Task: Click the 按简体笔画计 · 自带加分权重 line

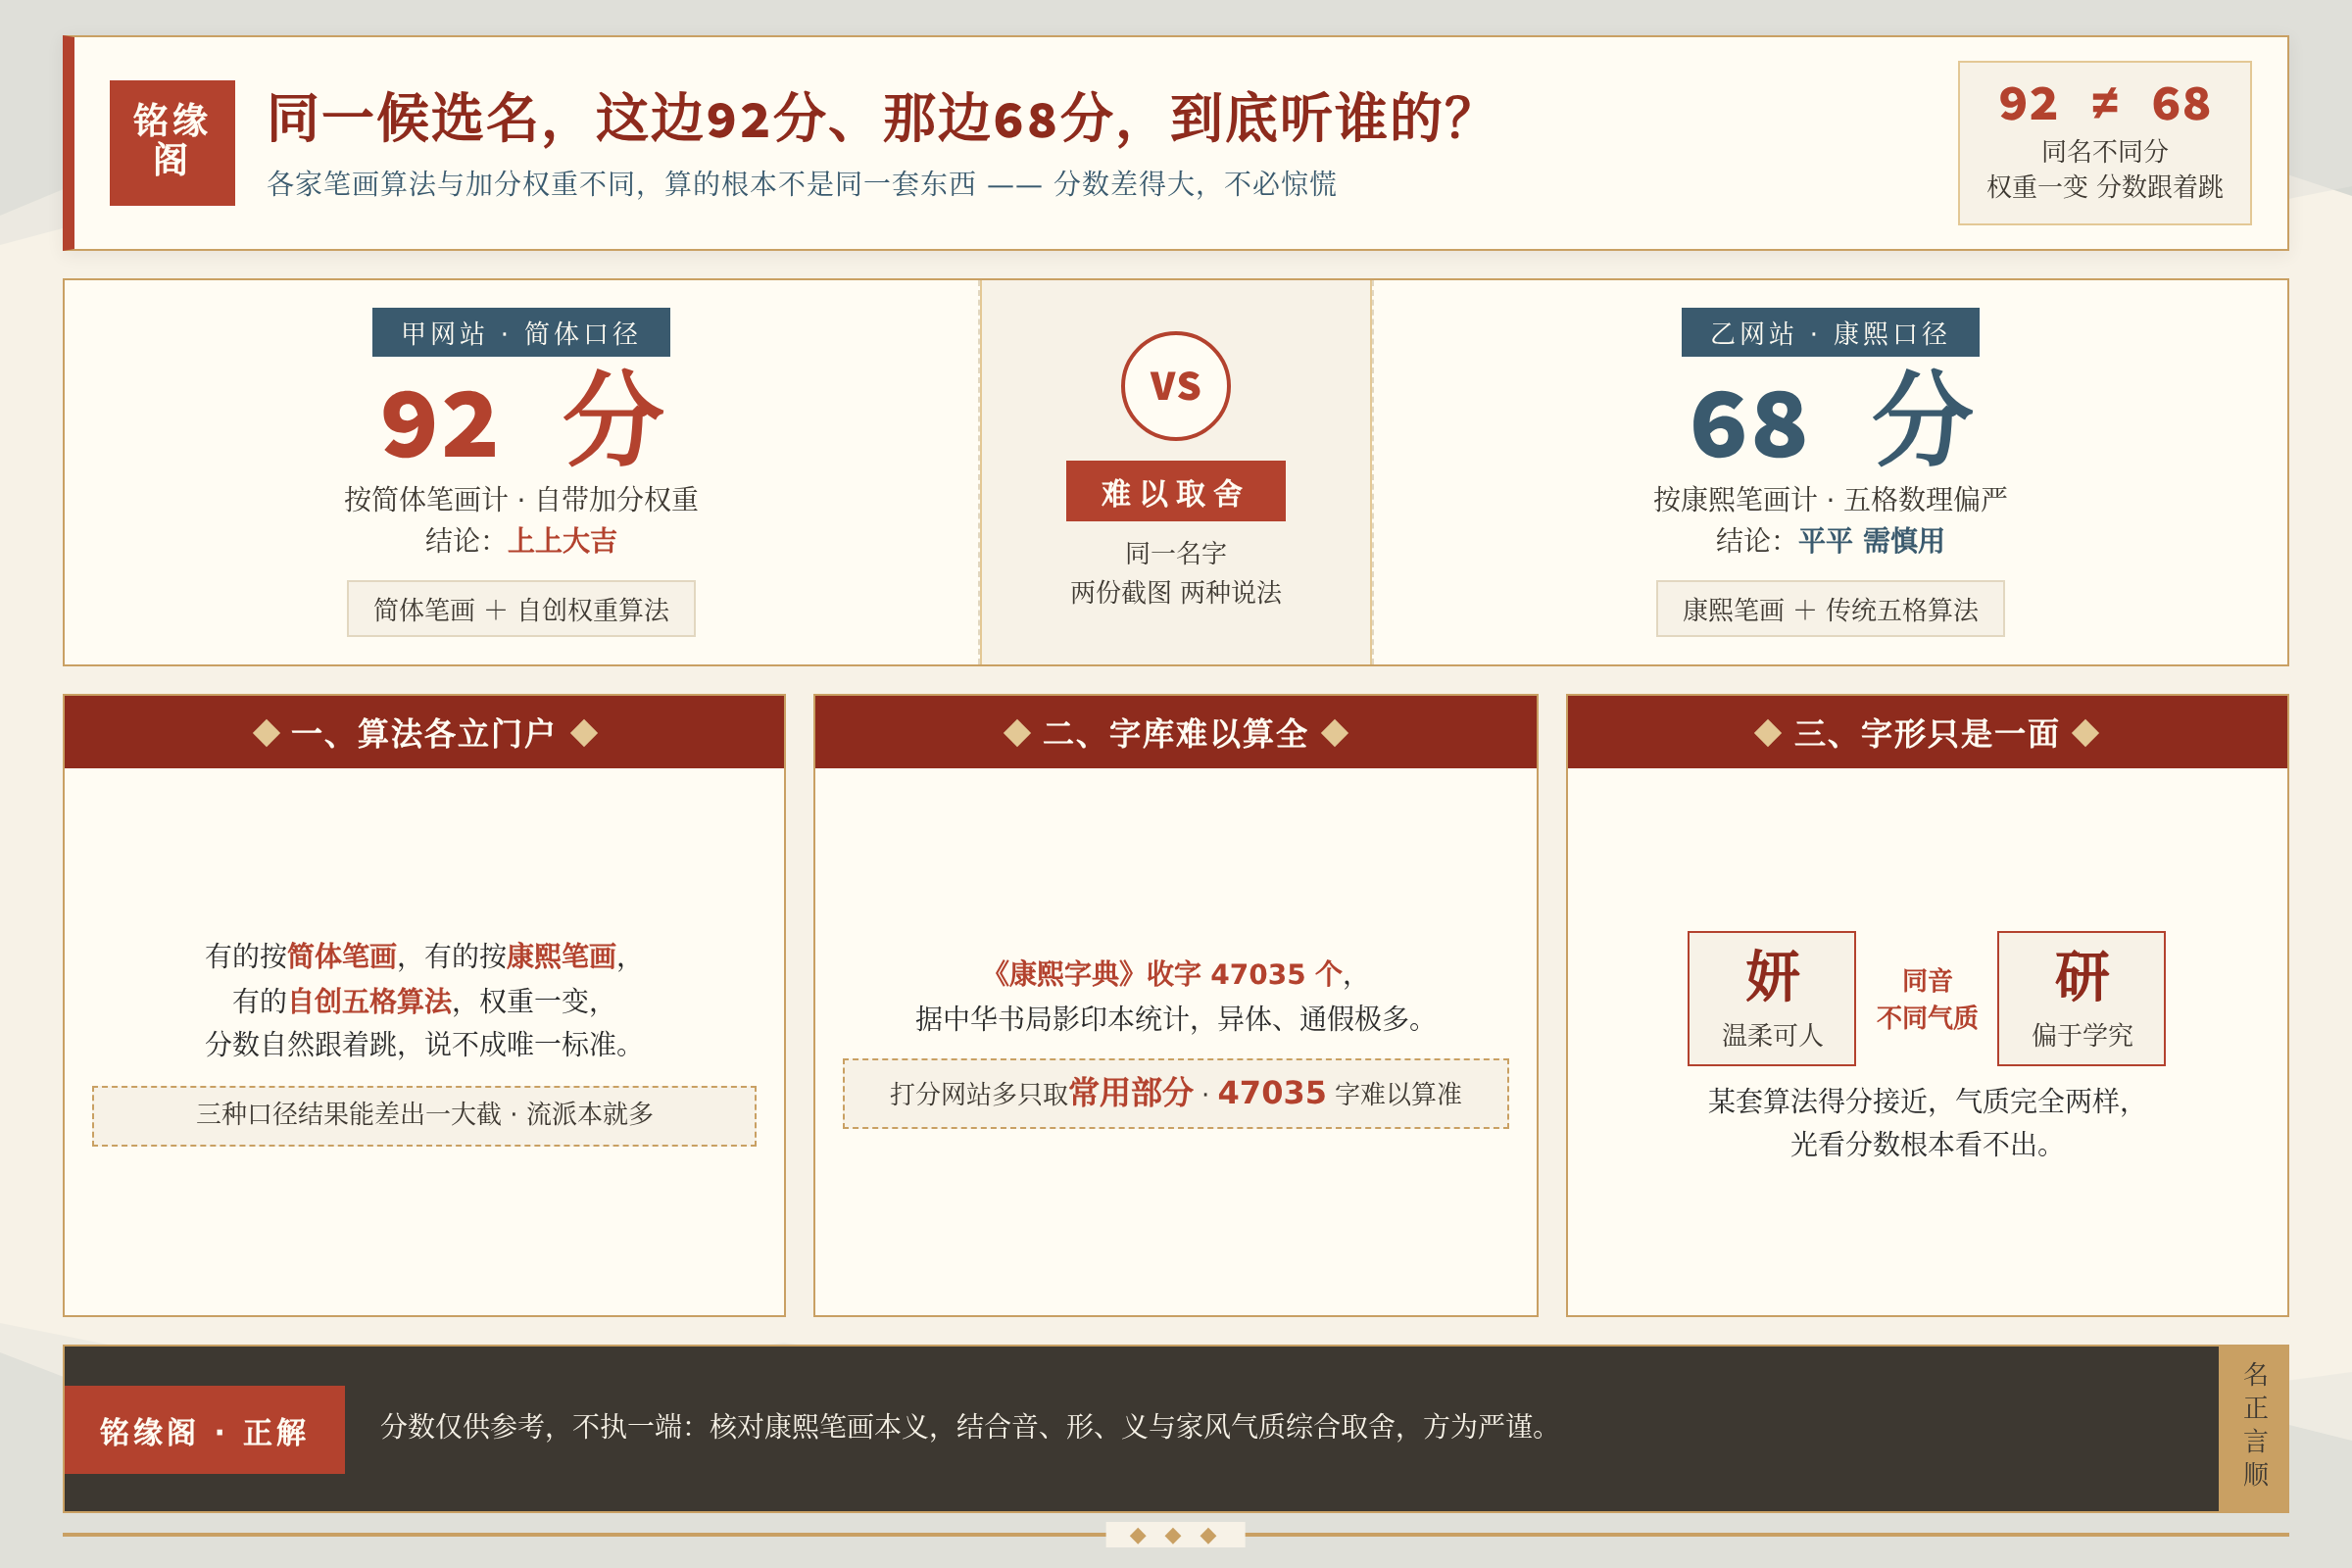Action: (521, 499)
